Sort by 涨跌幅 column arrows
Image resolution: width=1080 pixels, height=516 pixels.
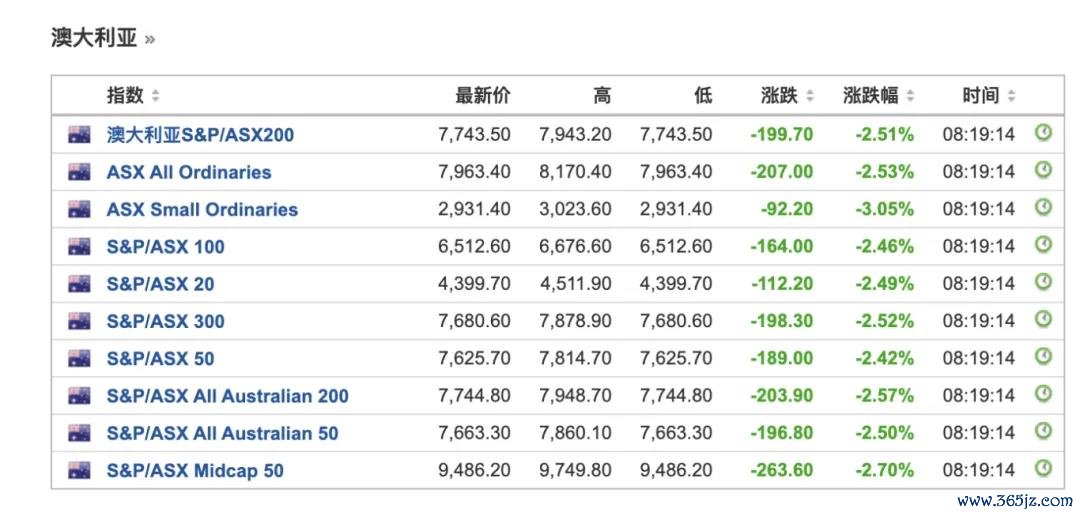pyautogui.click(x=911, y=96)
